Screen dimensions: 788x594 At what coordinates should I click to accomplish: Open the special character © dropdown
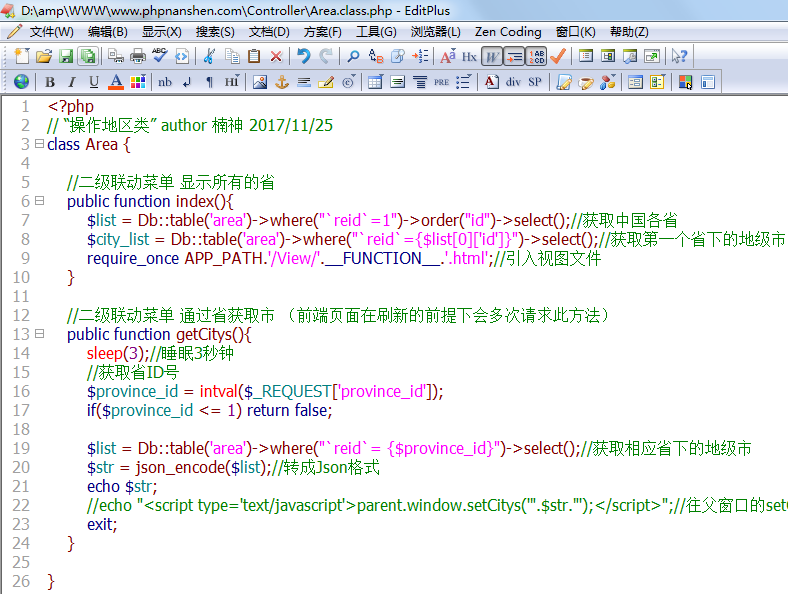348,81
